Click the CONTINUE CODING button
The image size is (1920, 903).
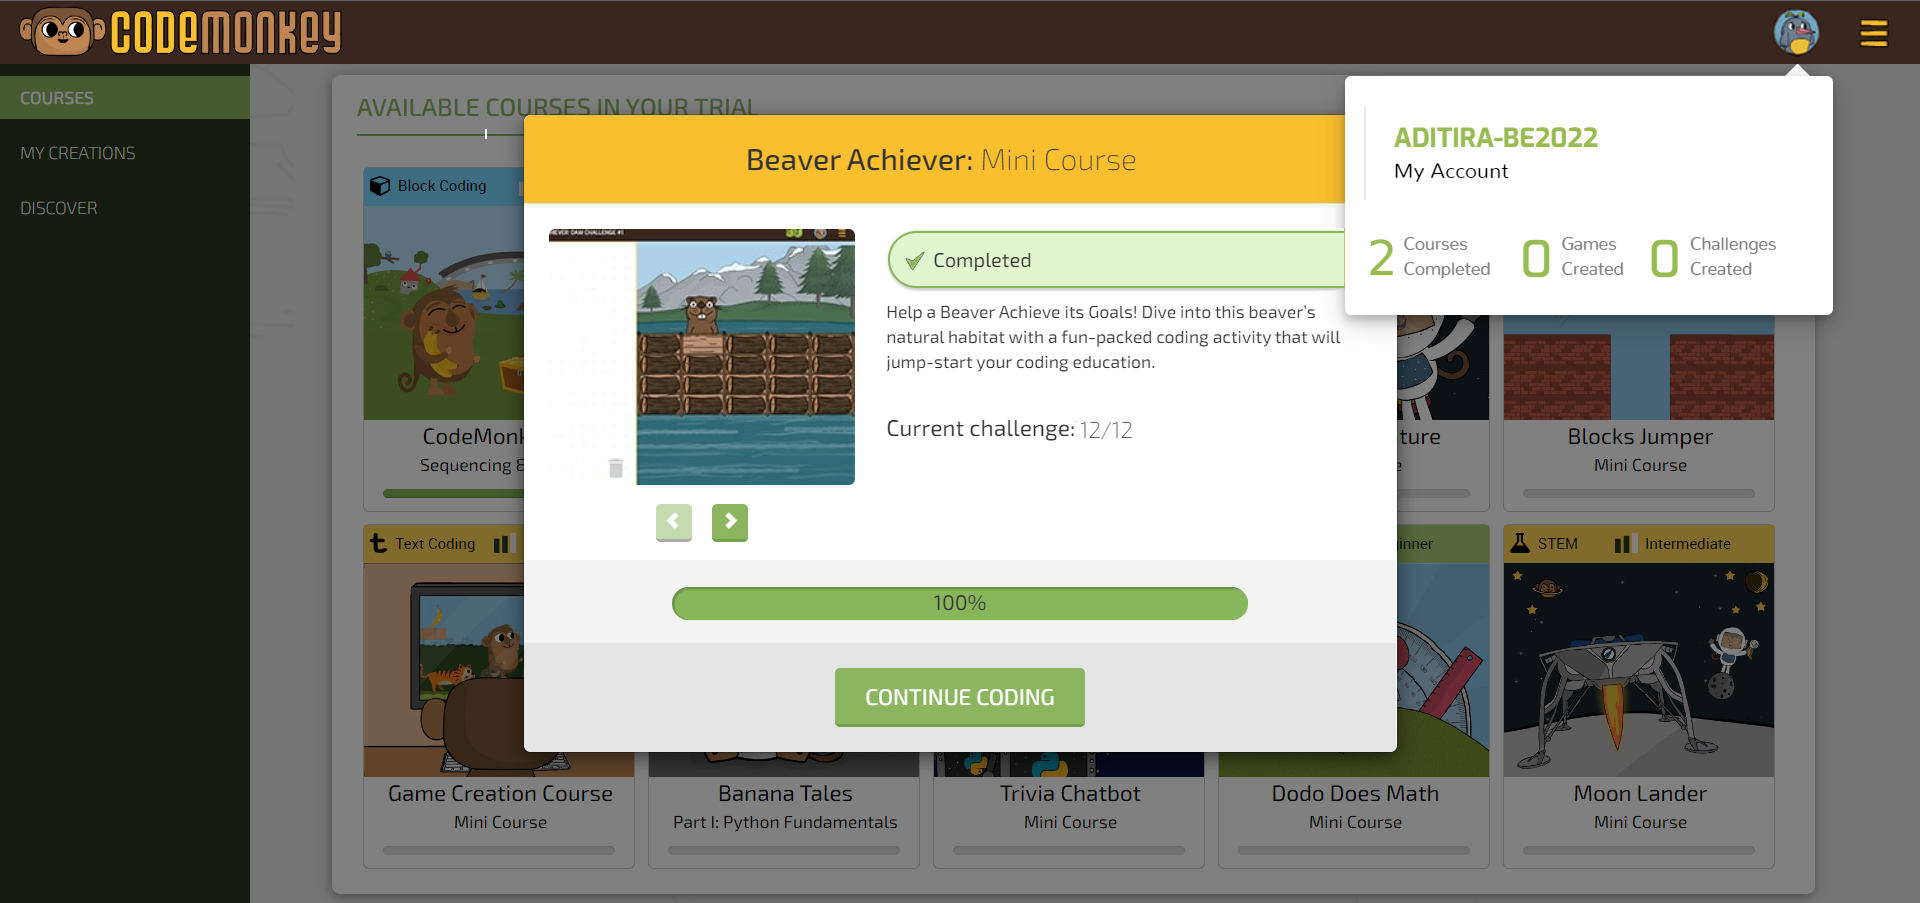pos(960,697)
